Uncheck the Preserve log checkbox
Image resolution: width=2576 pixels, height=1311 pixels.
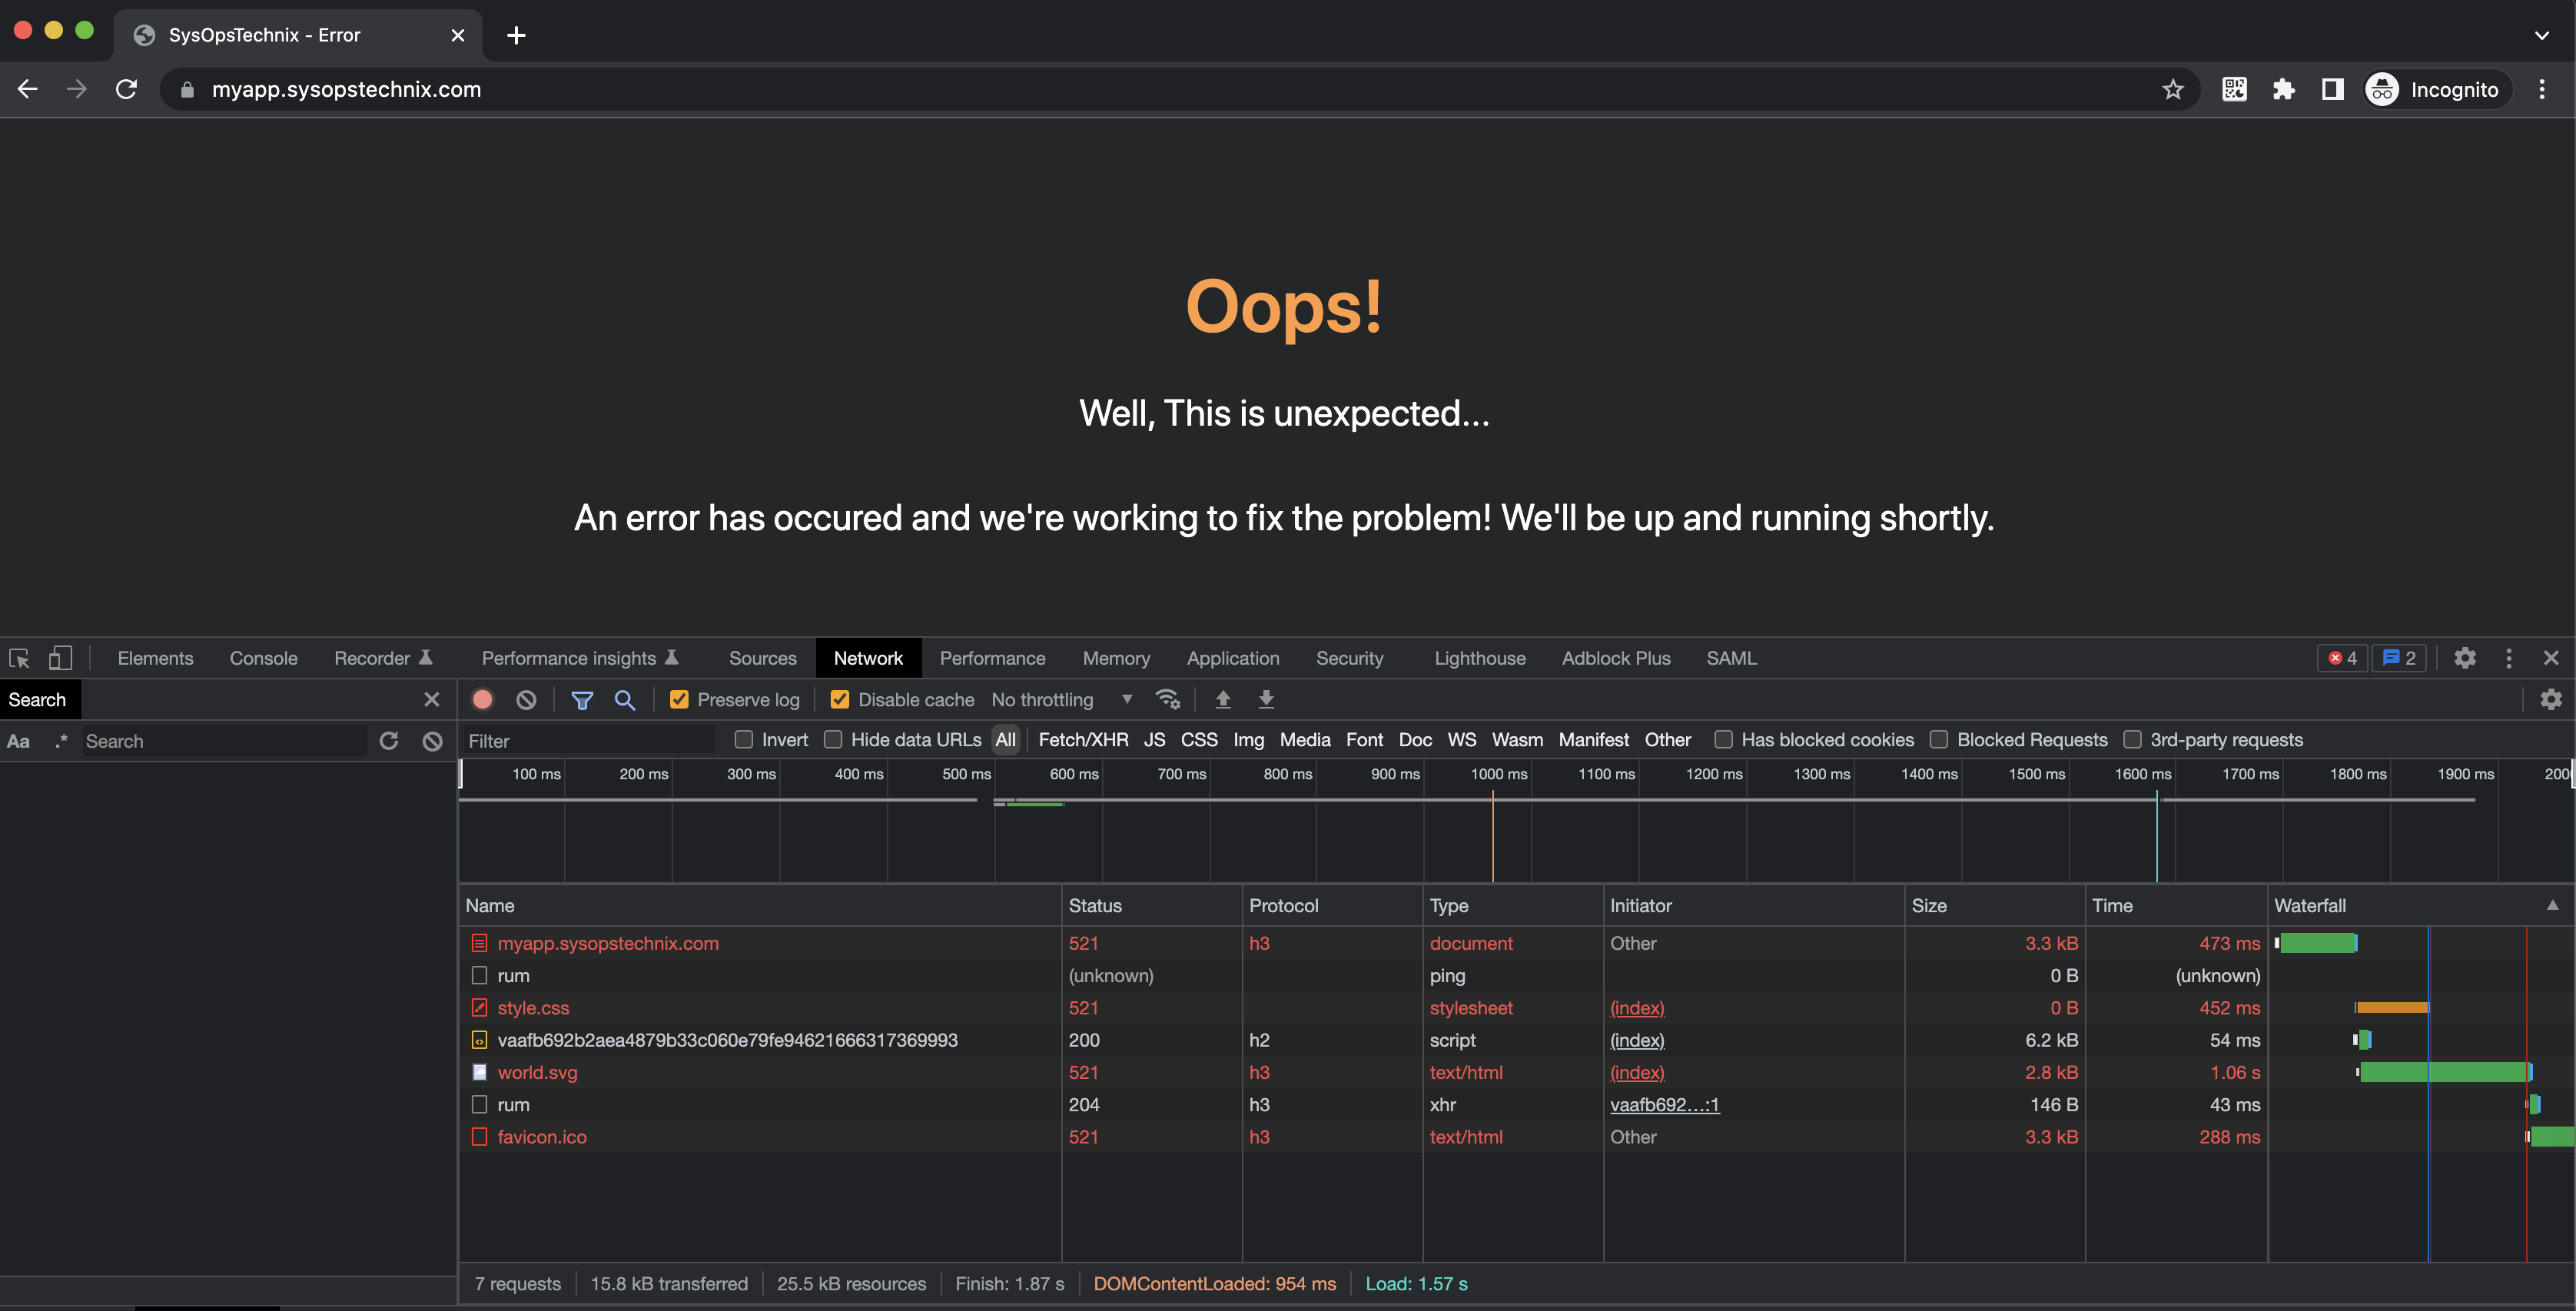[x=679, y=699]
